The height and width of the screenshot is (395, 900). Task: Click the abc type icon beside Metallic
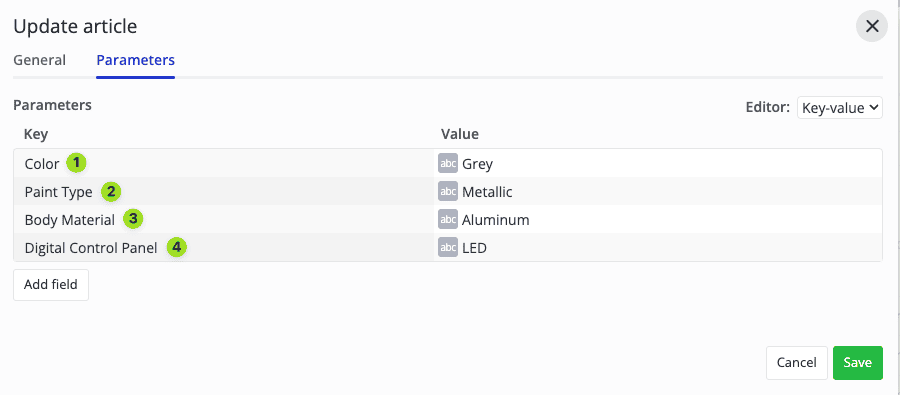(448, 191)
